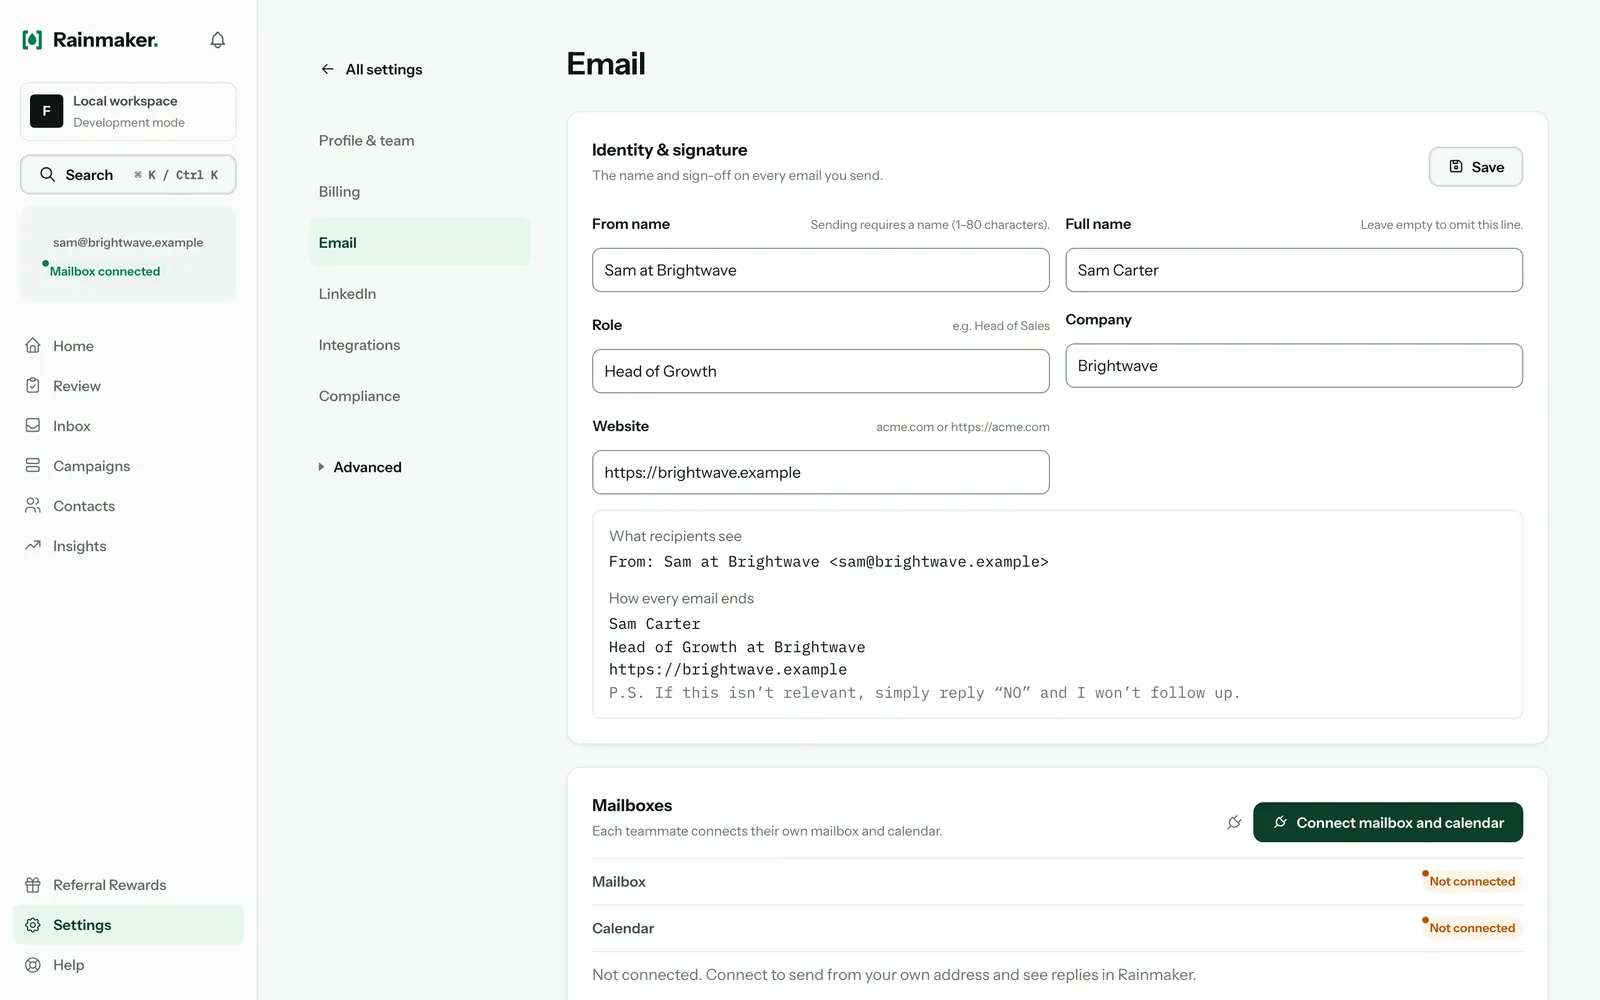The image size is (1600, 1000).
Task: Click the Referral Rewards gift icon
Action: click(x=33, y=885)
